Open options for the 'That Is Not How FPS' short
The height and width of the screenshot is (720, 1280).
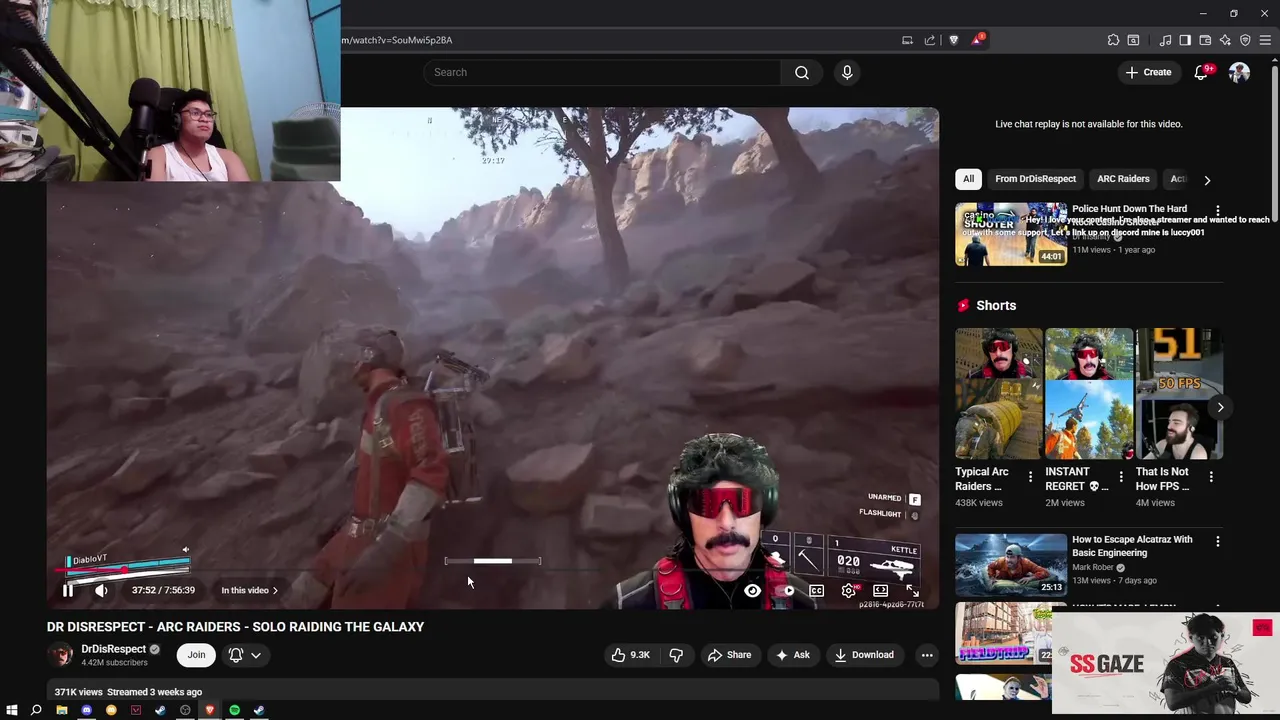click(1211, 477)
